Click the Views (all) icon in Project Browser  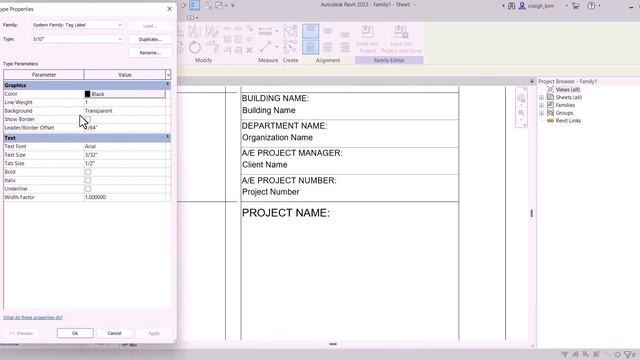click(550, 89)
